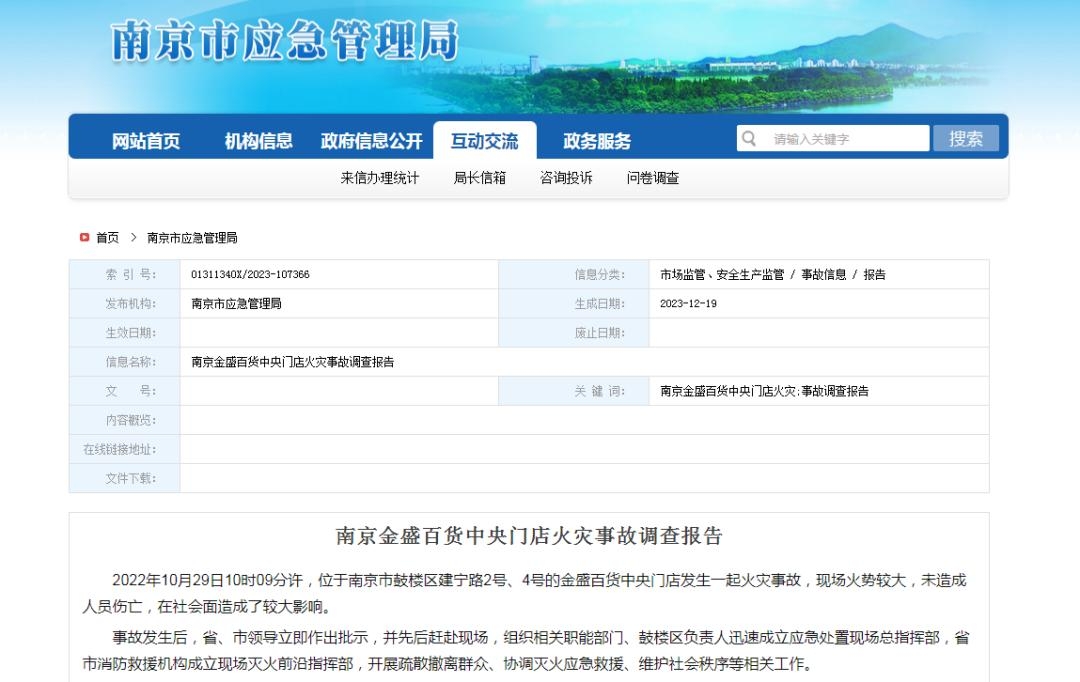Screen dimensions: 1080x682
Task: Click the 搜索 search button
Action: pyautogui.click(x=966, y=138)
